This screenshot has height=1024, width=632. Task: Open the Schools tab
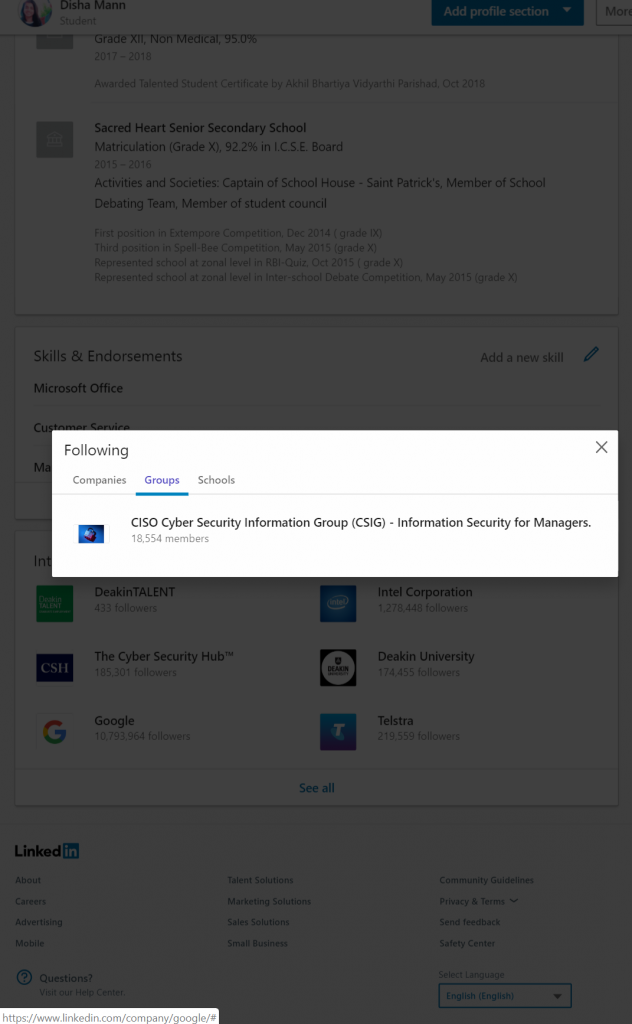pos(216,480)
